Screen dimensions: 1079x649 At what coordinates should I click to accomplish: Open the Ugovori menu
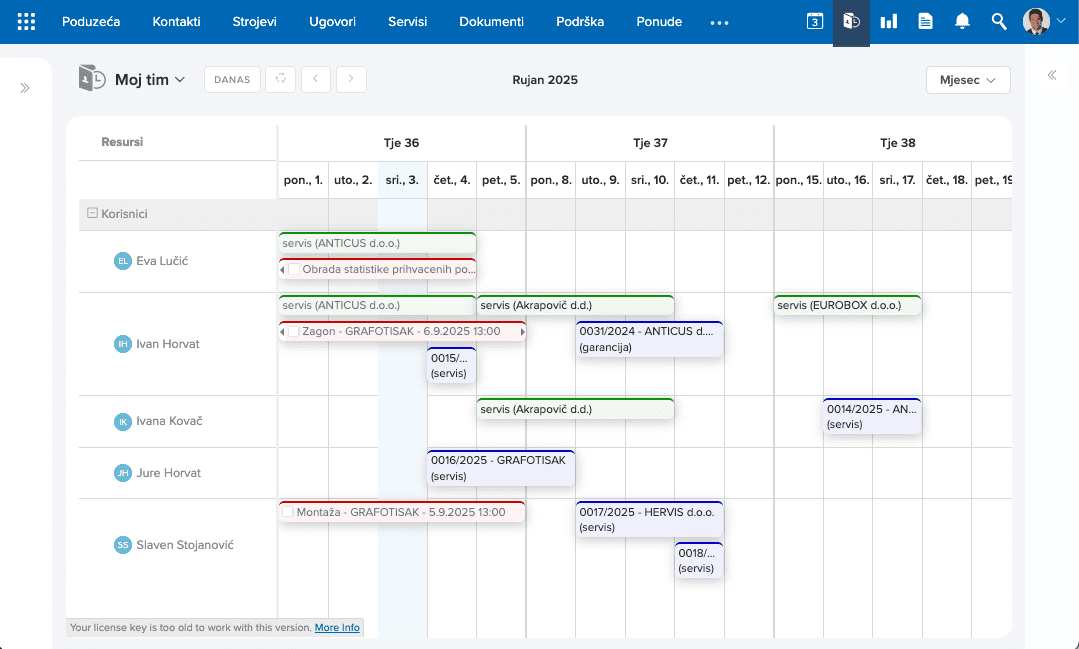(332, 22)
